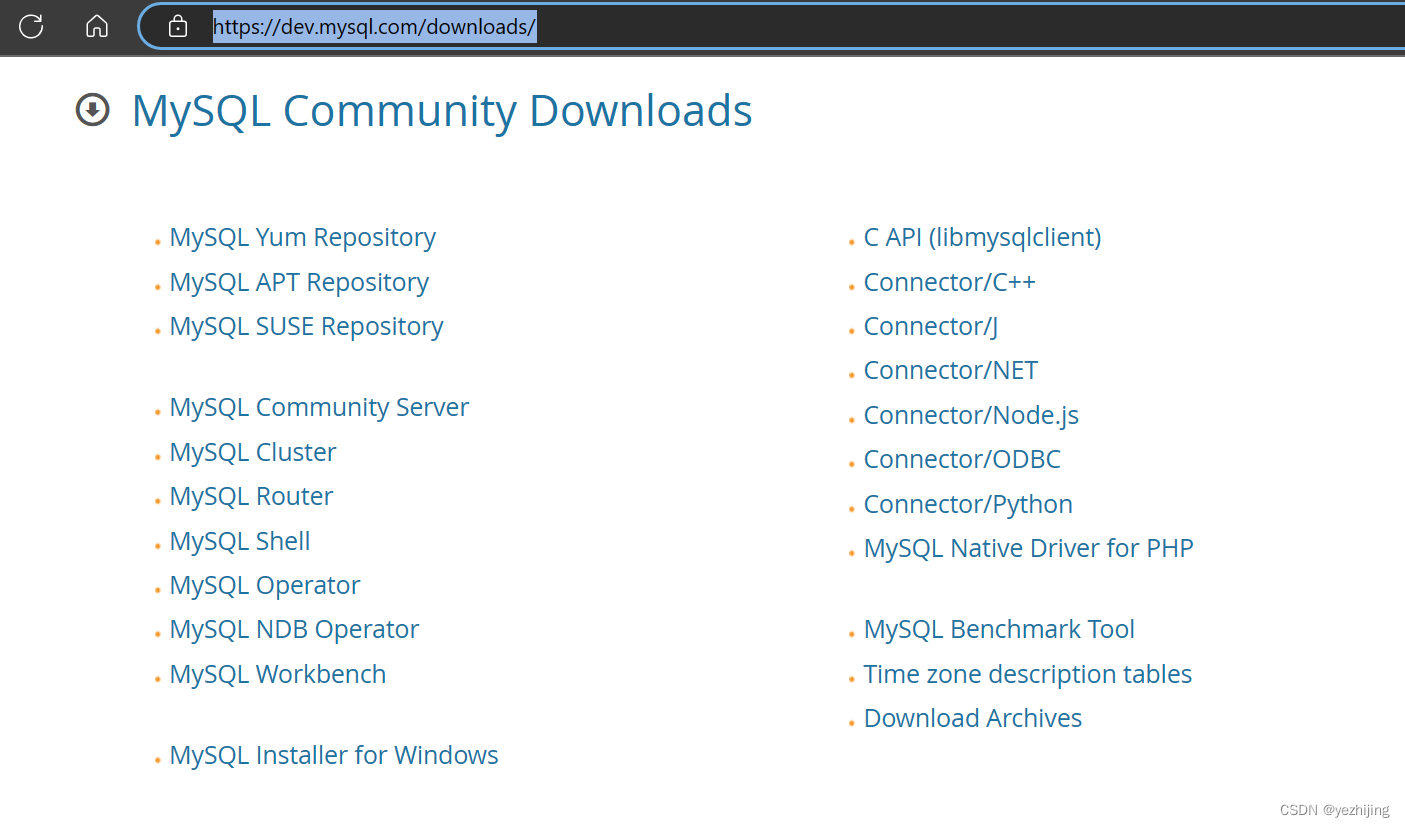Go to MySQL Workbench downloads
1405x827 pixels.
(278, 674)
